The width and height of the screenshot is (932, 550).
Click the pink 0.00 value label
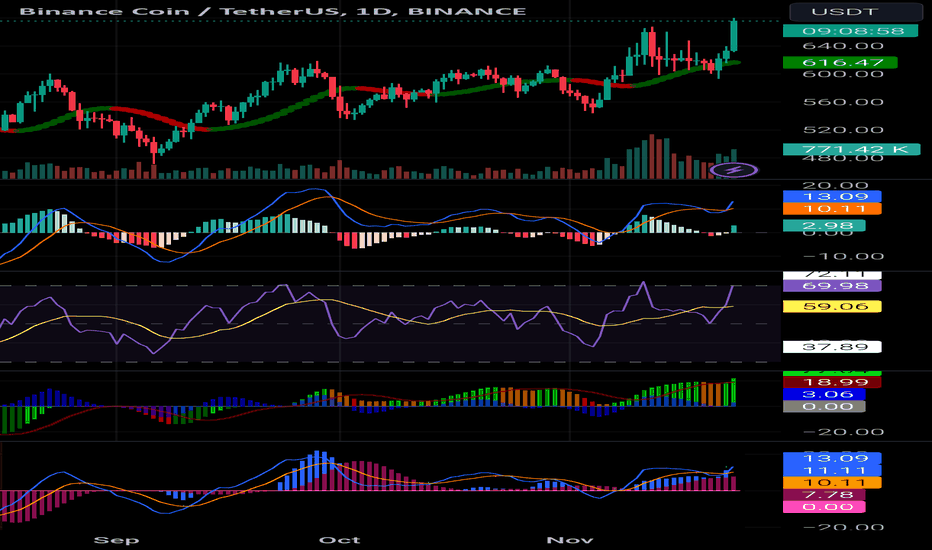pos(824,507)
